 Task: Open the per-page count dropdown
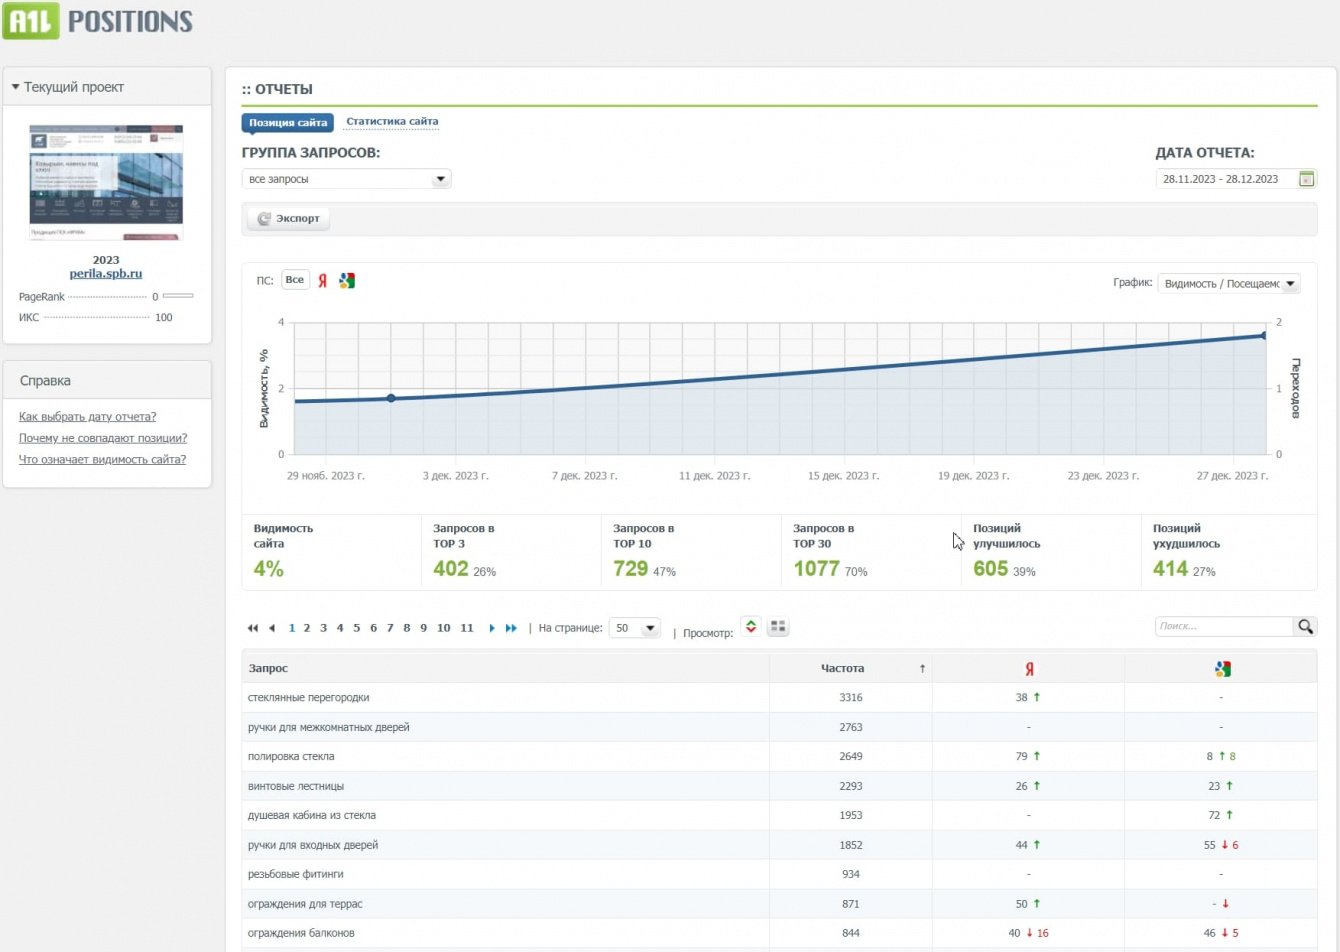635,628
